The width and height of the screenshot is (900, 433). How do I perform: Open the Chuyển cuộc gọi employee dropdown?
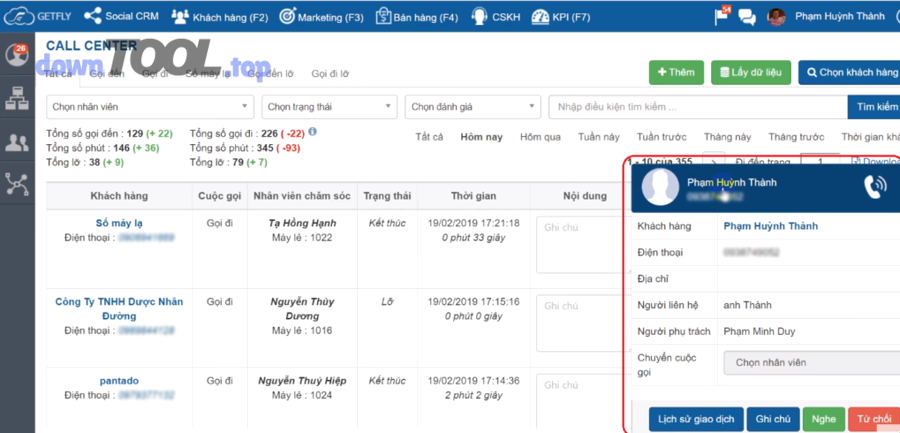tap(810, 362)
